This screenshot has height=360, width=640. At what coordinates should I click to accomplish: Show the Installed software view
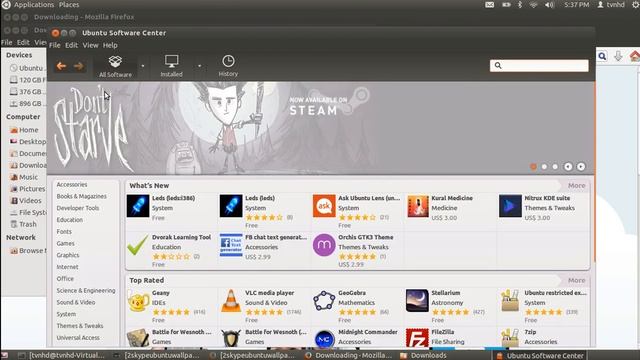click(171, 66)
